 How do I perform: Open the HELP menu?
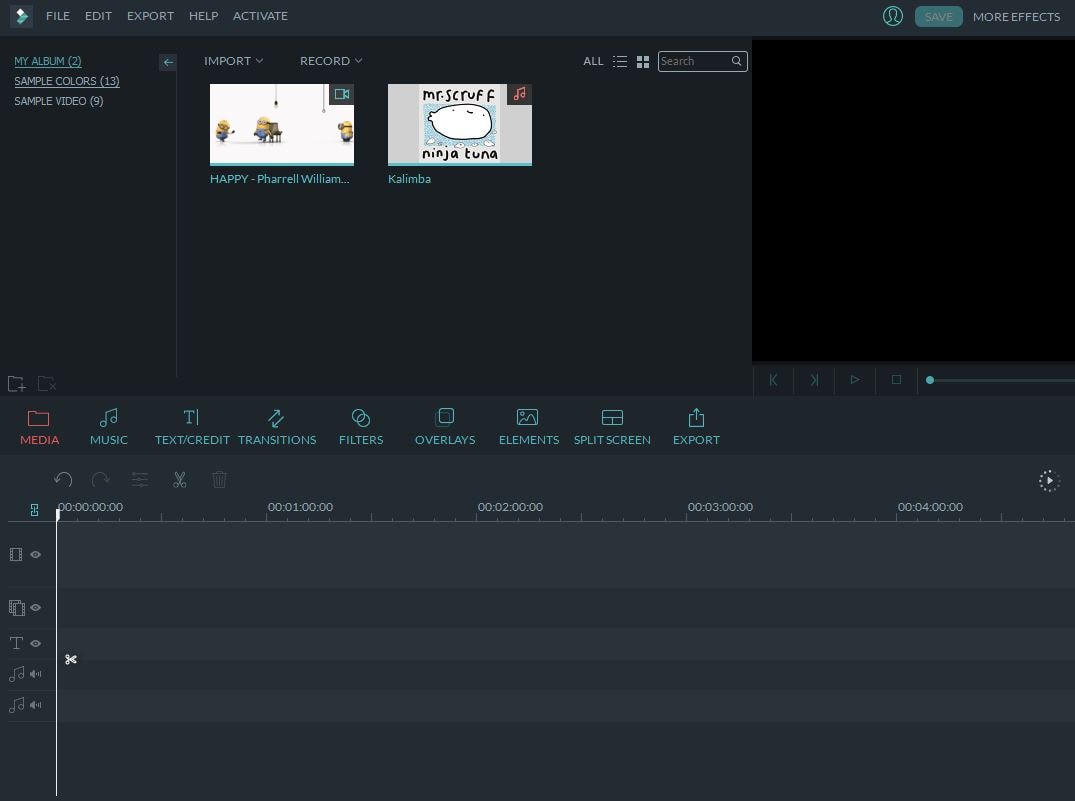point(204,16)
